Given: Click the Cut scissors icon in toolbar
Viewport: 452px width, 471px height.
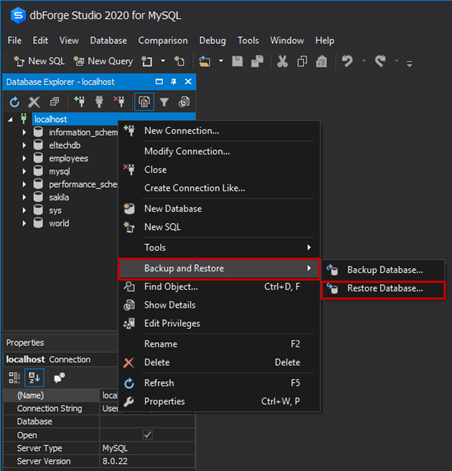Looking at the screenshot, I should 282,61.
